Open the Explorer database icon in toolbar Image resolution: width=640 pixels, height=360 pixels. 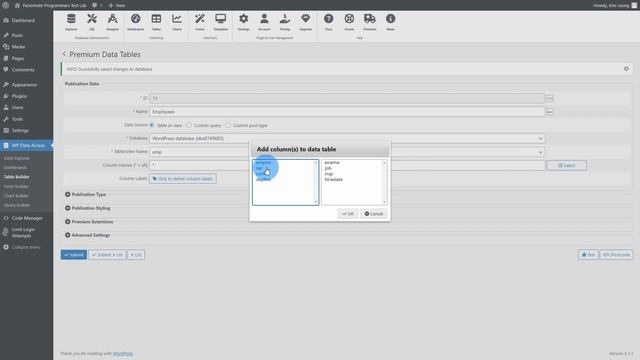coord(71,22)
